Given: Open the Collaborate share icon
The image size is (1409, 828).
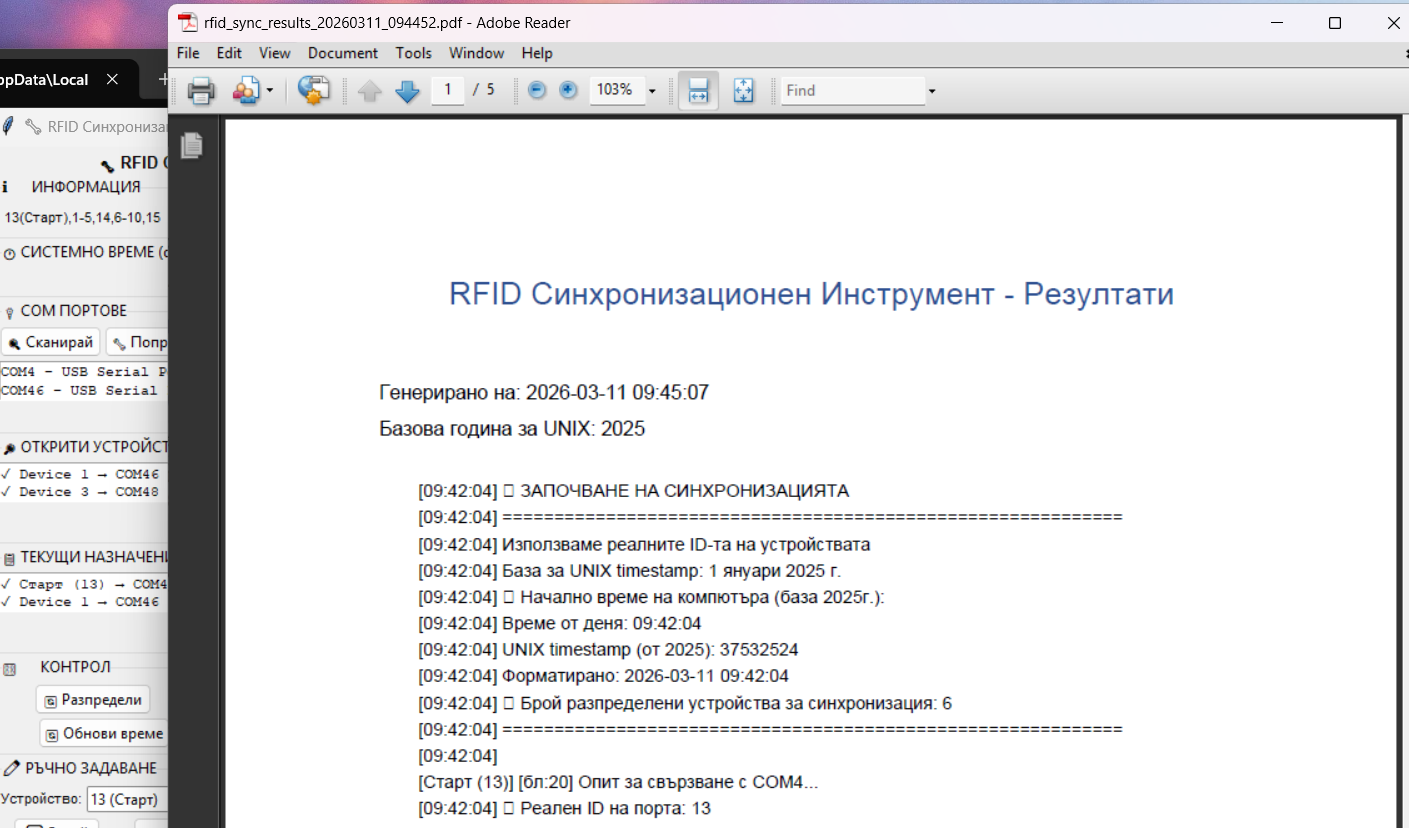Looking at the screenshot, I should [245, 91].
